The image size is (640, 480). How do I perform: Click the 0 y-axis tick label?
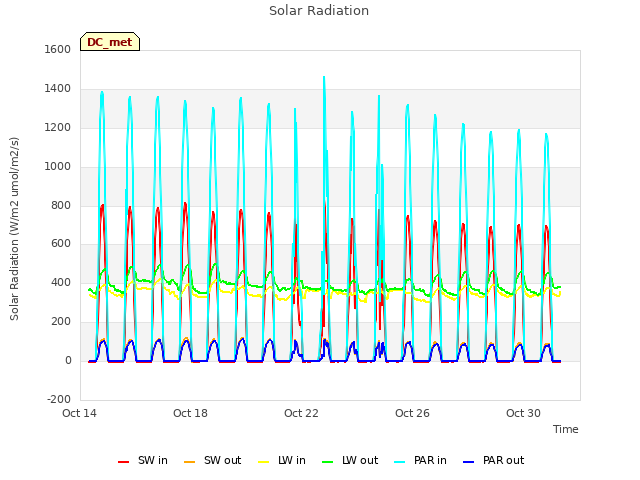click(x=68, y=361)
